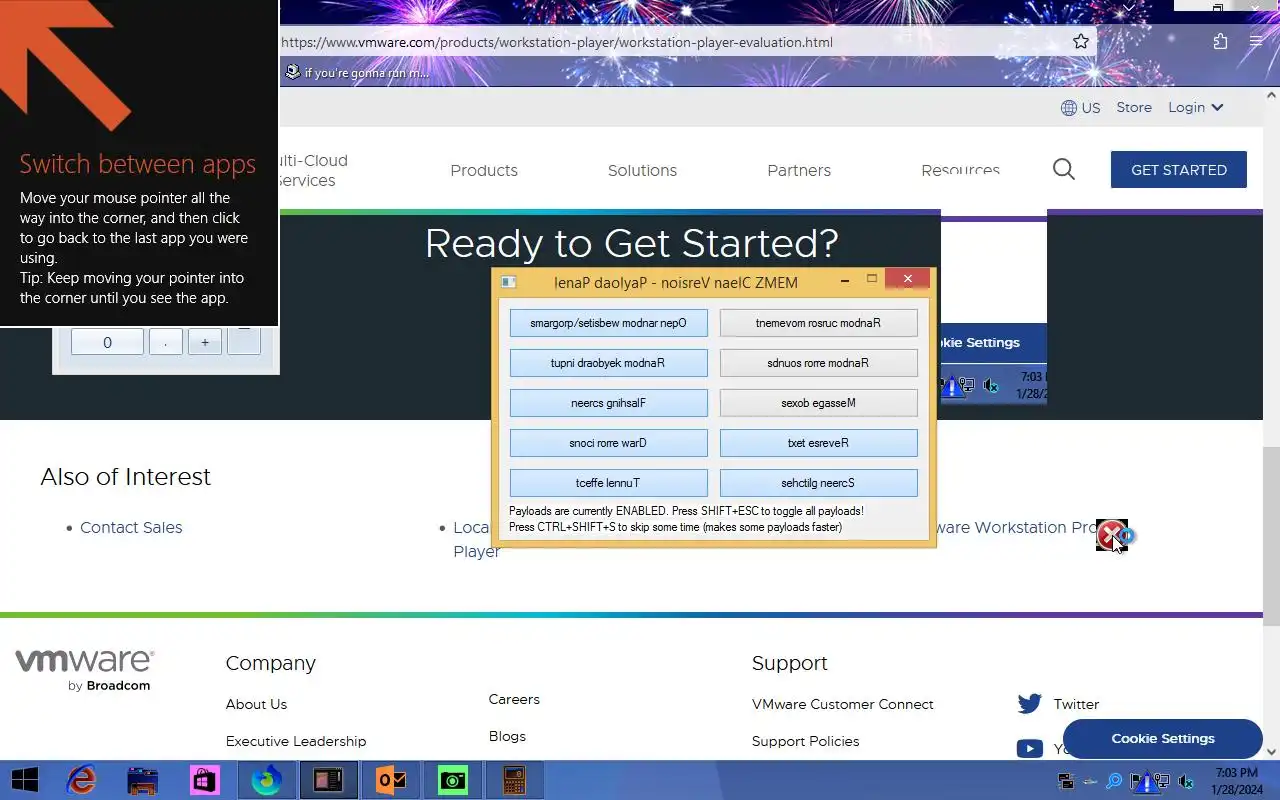Open the taskbar clock showing 7:03 PM
Screen dimensions: 1280x800
point(1235,781)
